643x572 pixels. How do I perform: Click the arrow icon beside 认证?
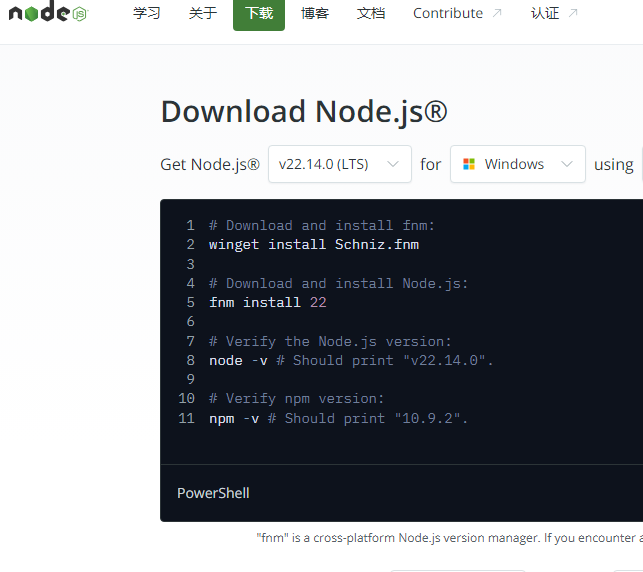point(573,13)
